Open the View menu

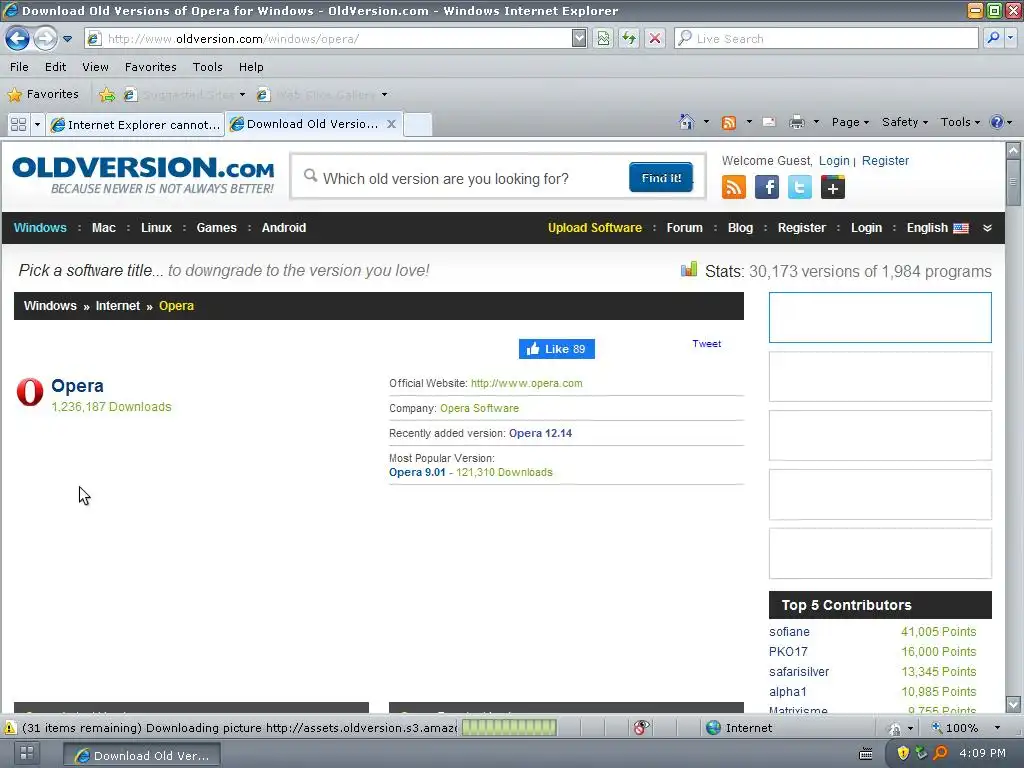coord(95,67)
